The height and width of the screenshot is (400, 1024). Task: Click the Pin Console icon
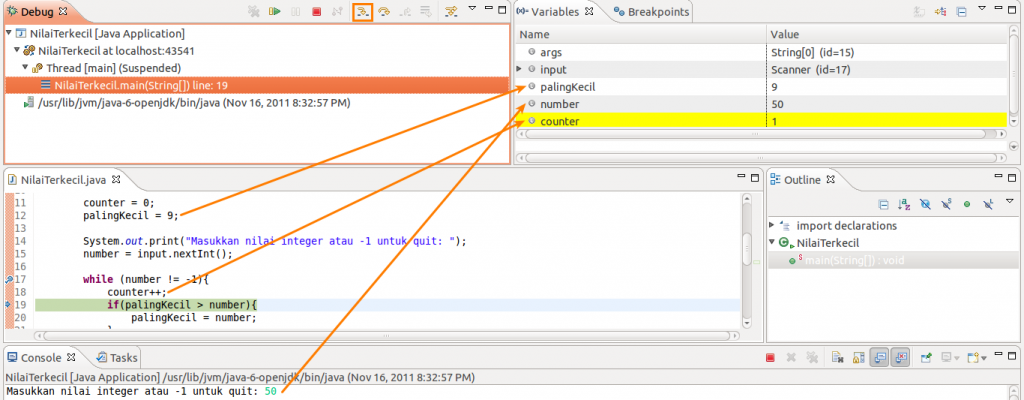tap(925, 358)
